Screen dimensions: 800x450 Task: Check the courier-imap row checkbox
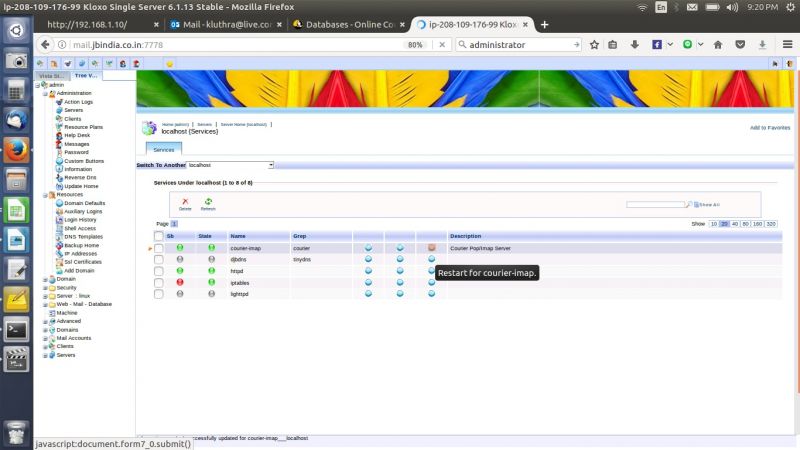pyautogui.click(x=159, y=248)
